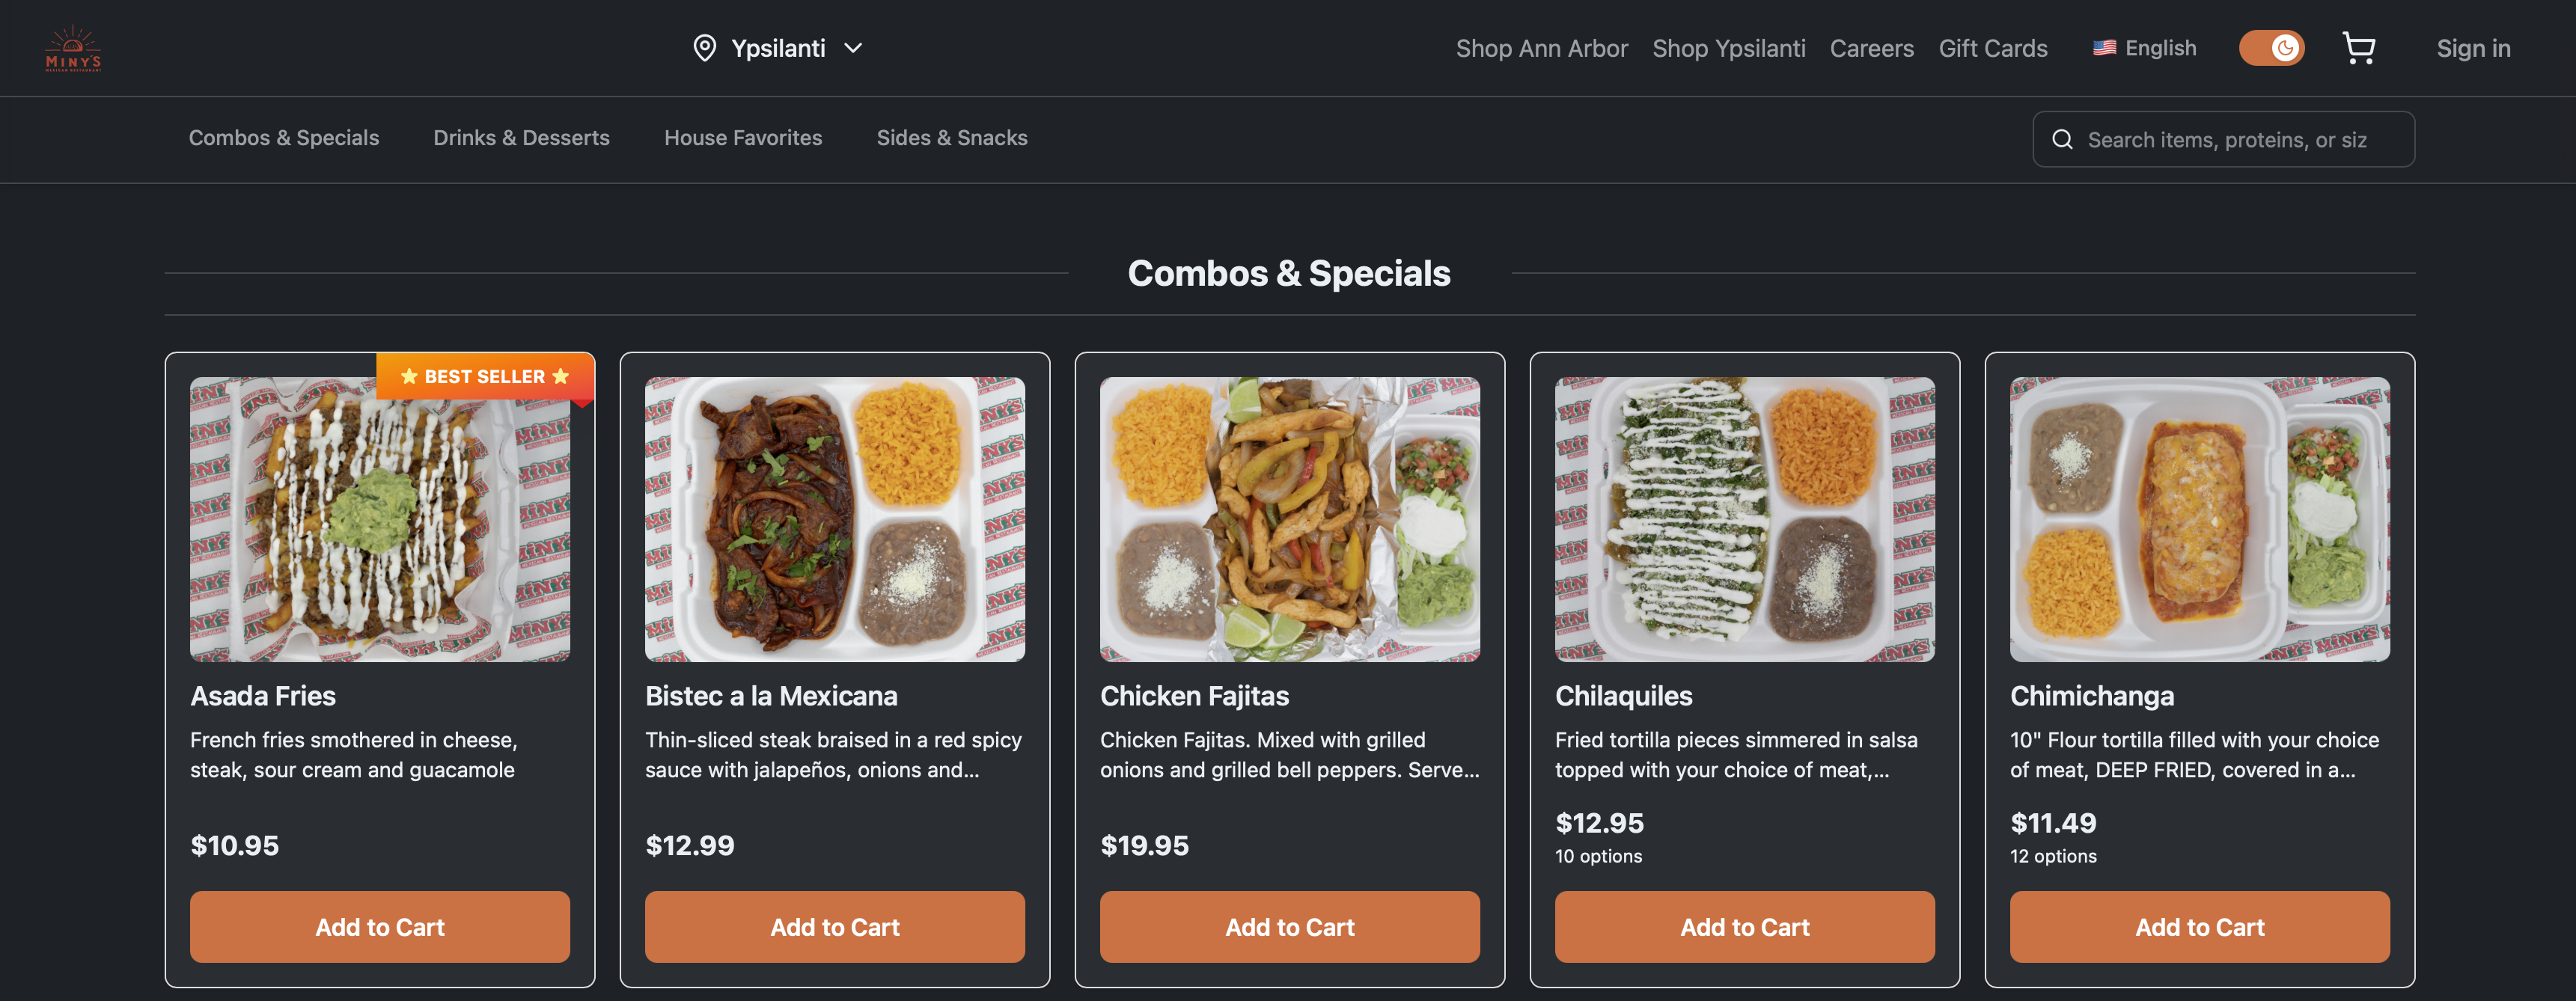Viewport: 2576px width, 1001px height.
Task: Switch to the Drinks & Desserts section
Action: click(521, 137)
